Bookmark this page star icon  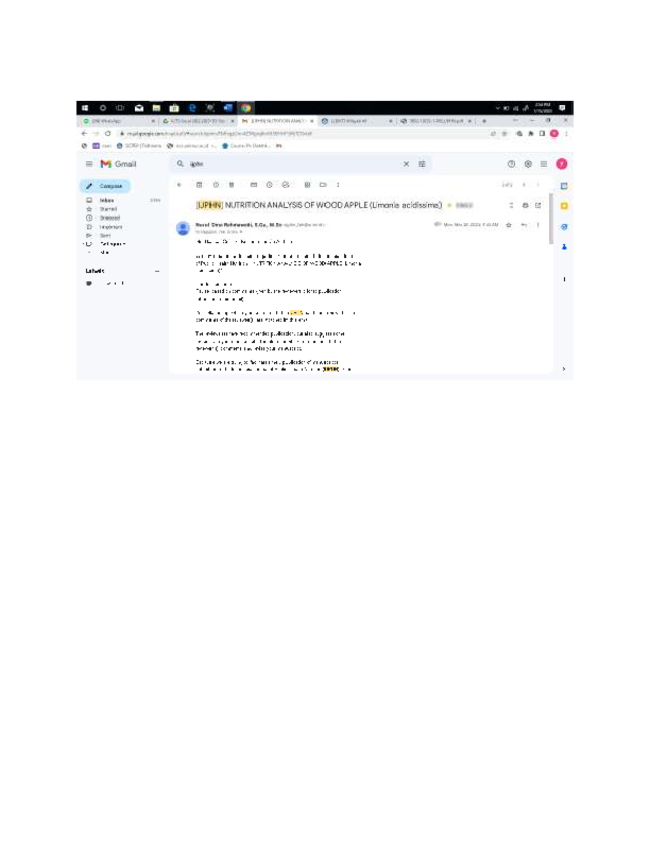(505, 134)
